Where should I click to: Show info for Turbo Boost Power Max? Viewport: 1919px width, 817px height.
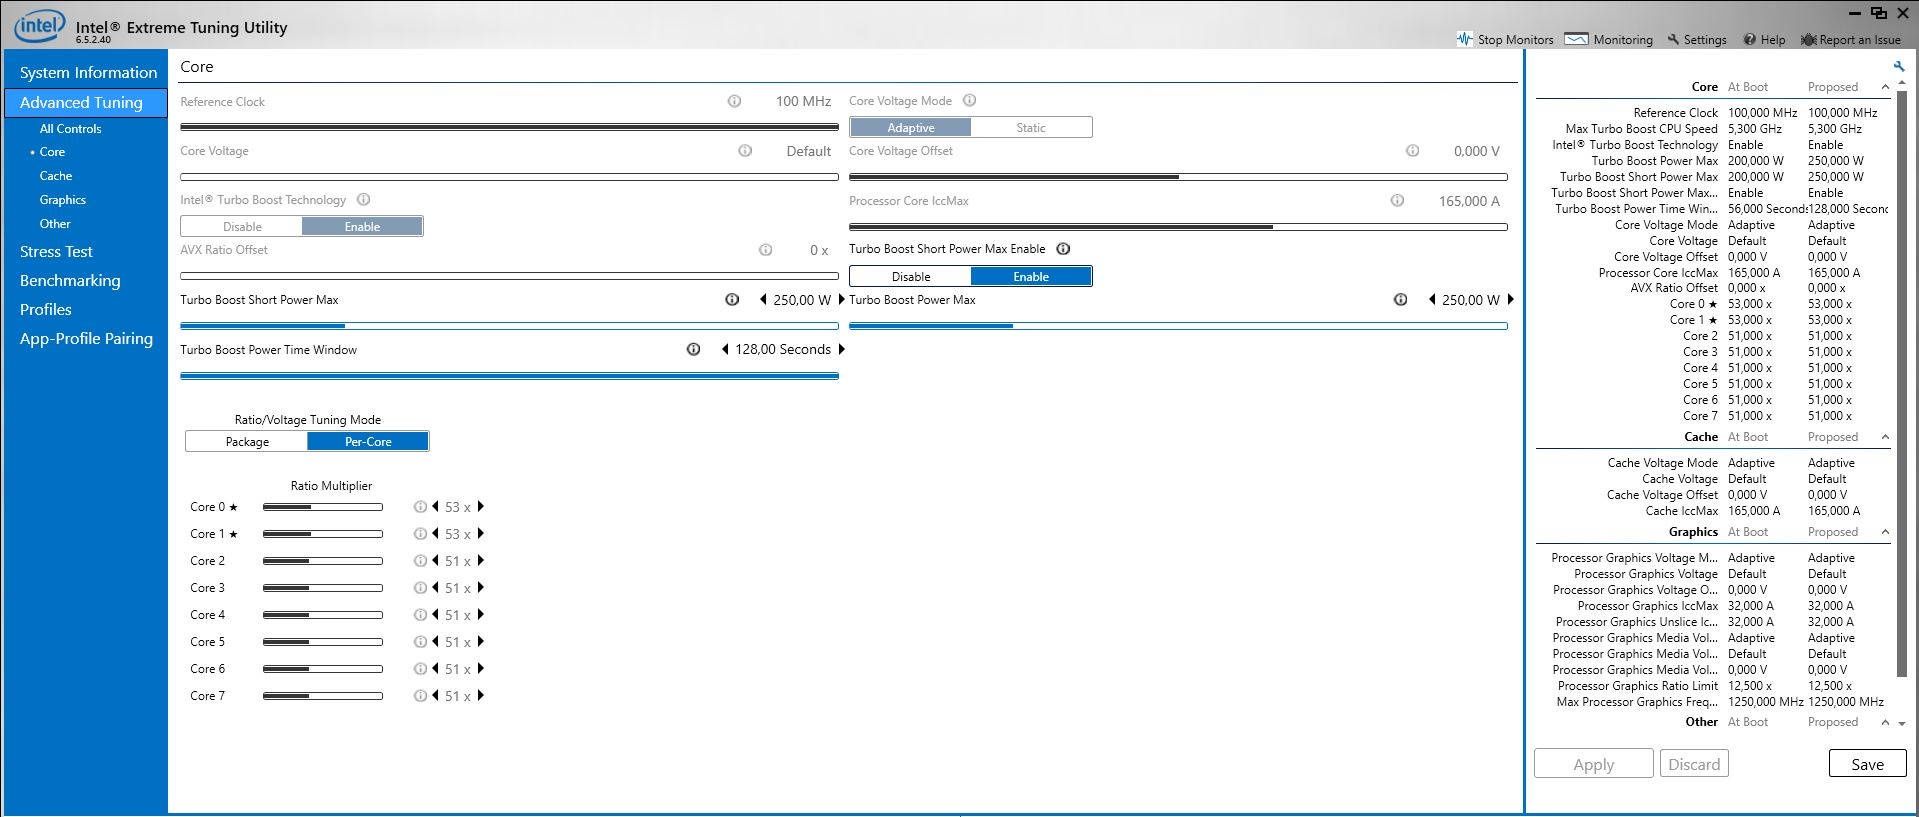point(1400,300)
